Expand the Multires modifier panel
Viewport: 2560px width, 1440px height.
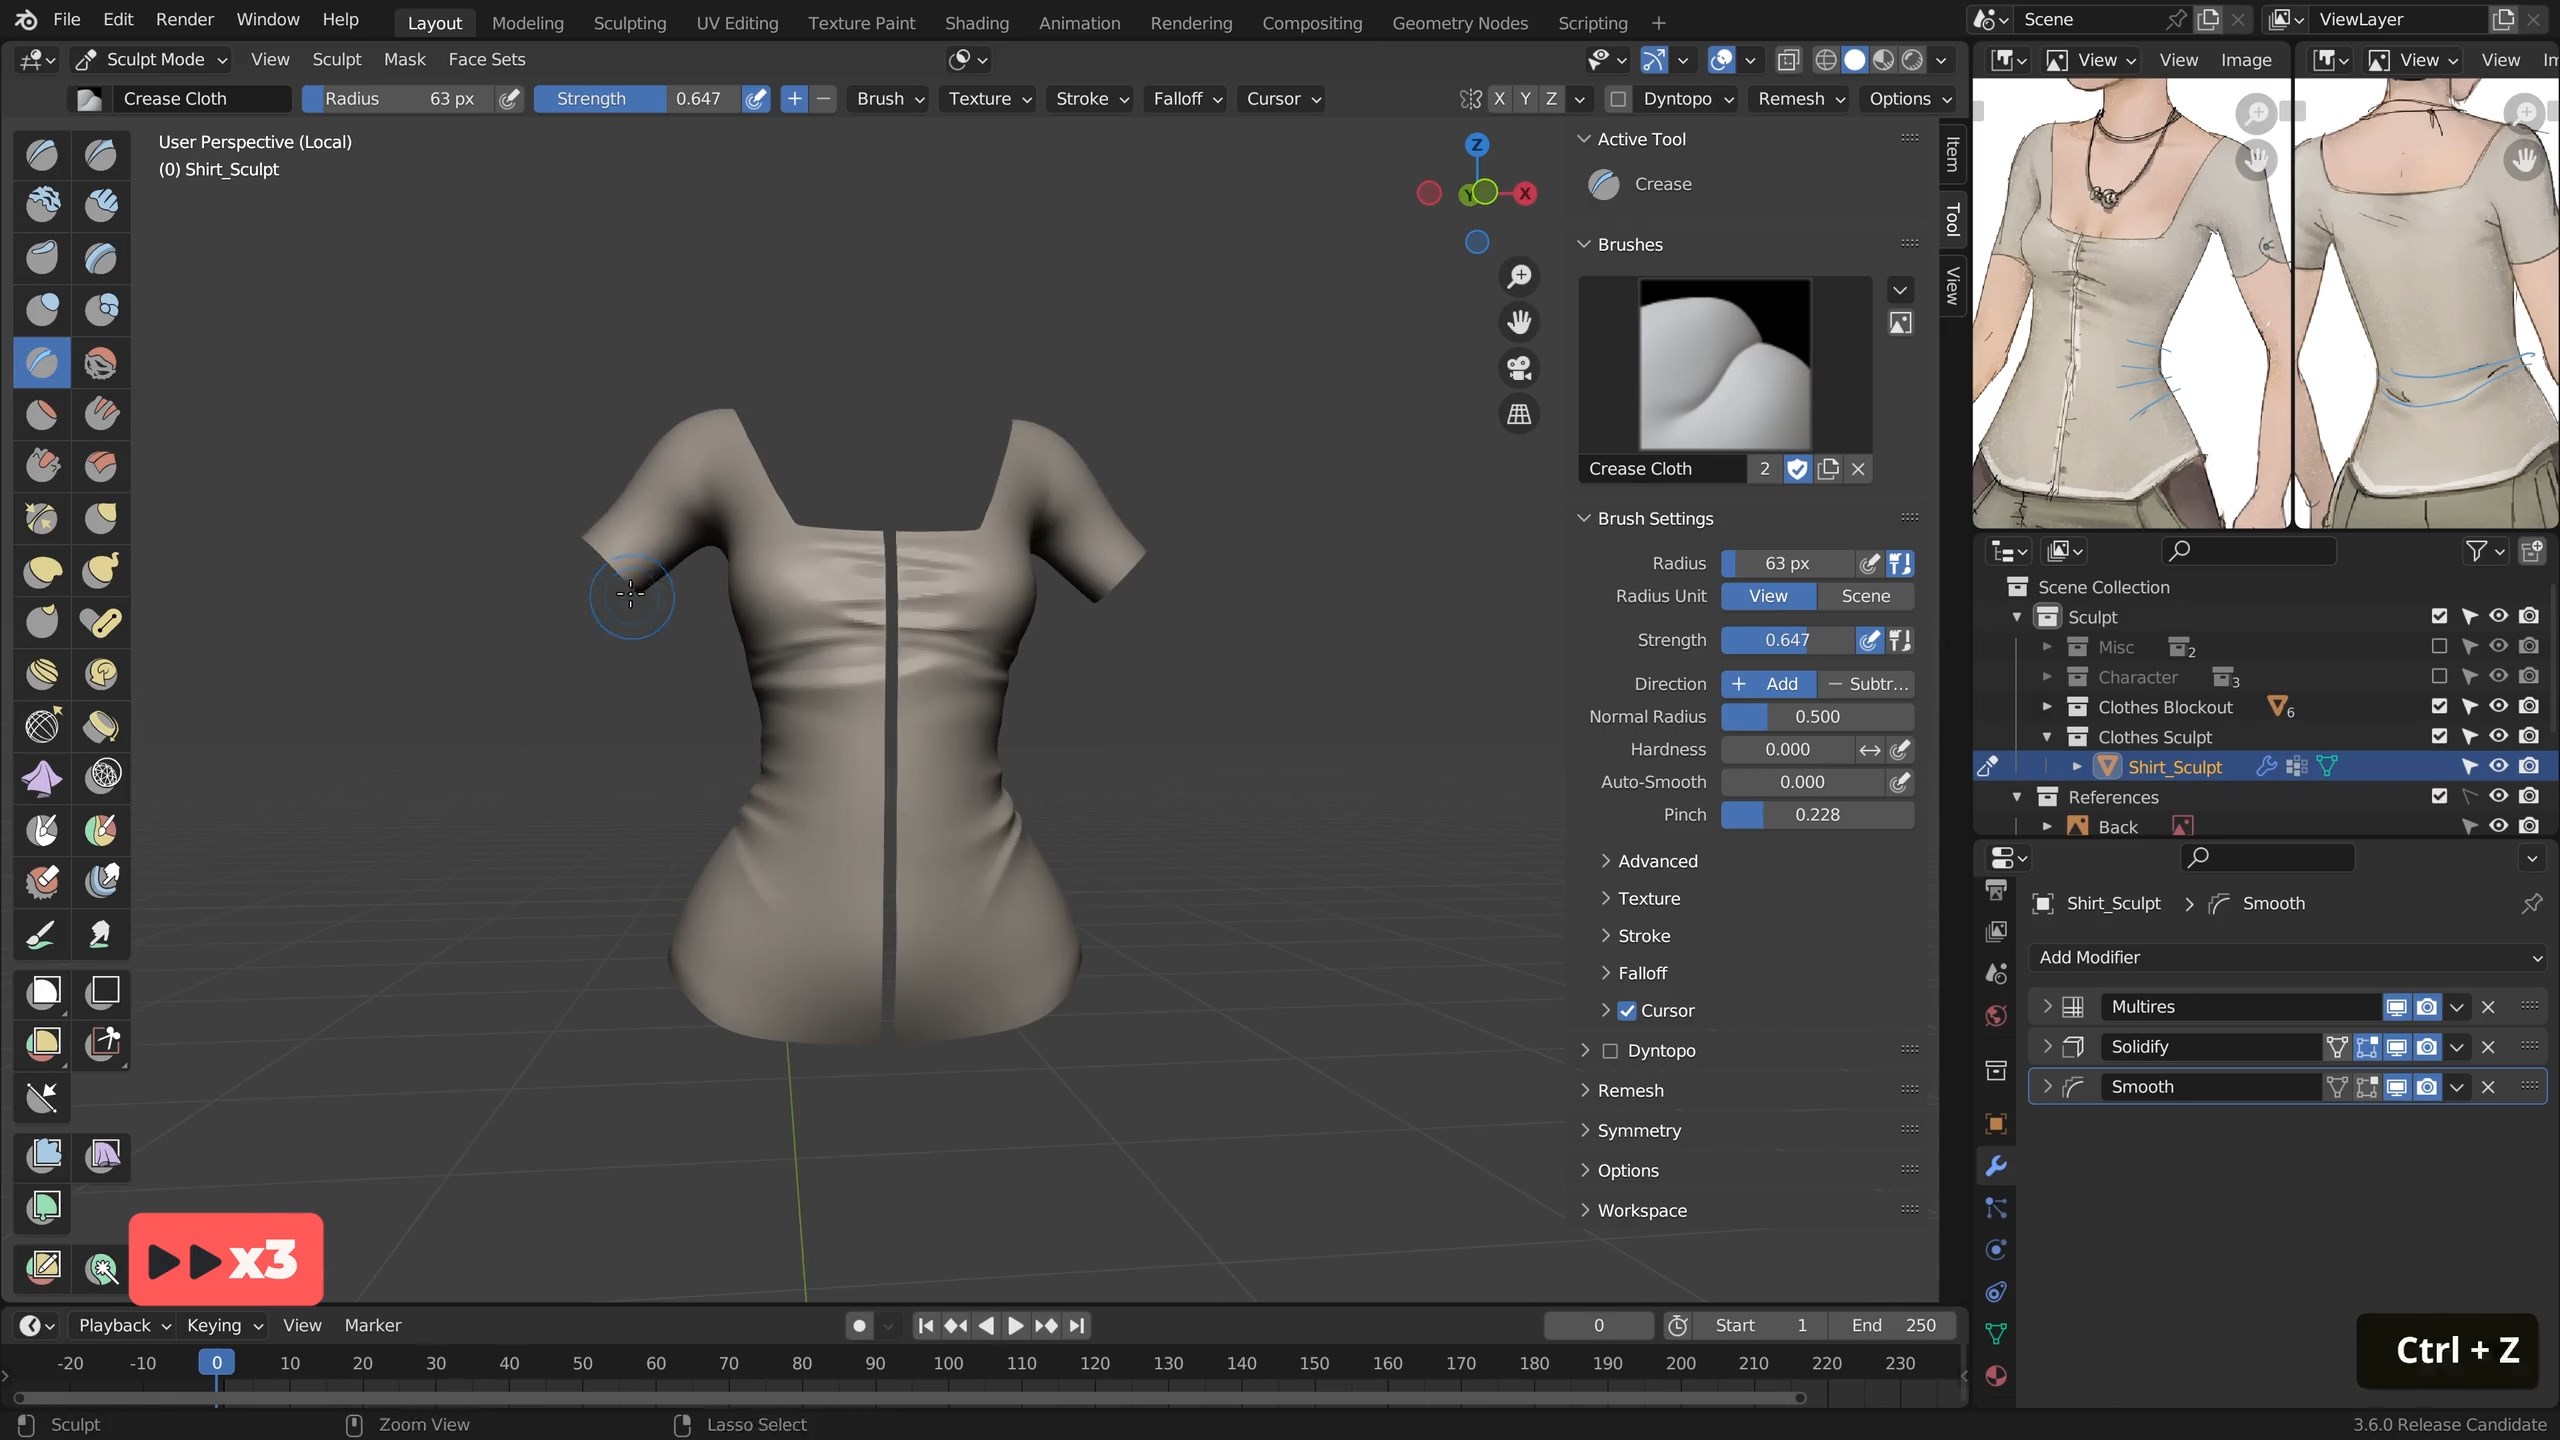coord(2047,1006)
